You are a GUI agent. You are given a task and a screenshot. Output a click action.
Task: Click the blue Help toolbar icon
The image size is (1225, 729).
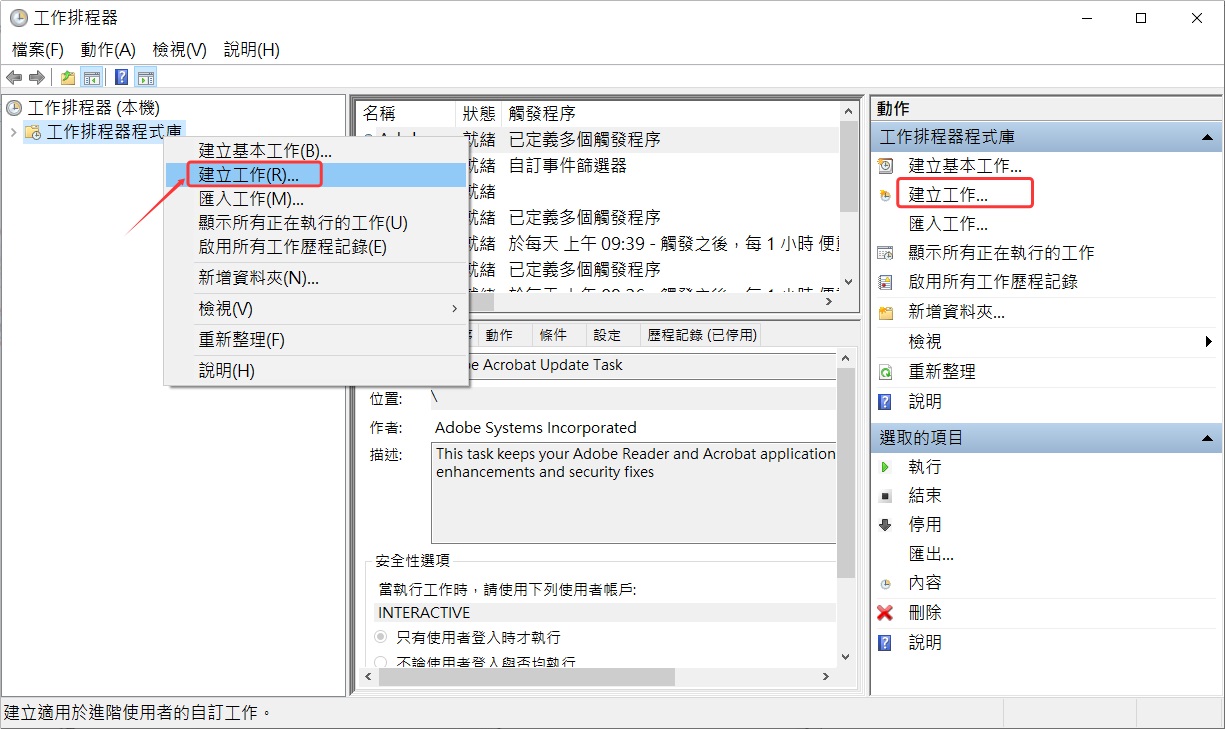click(121, 78)
